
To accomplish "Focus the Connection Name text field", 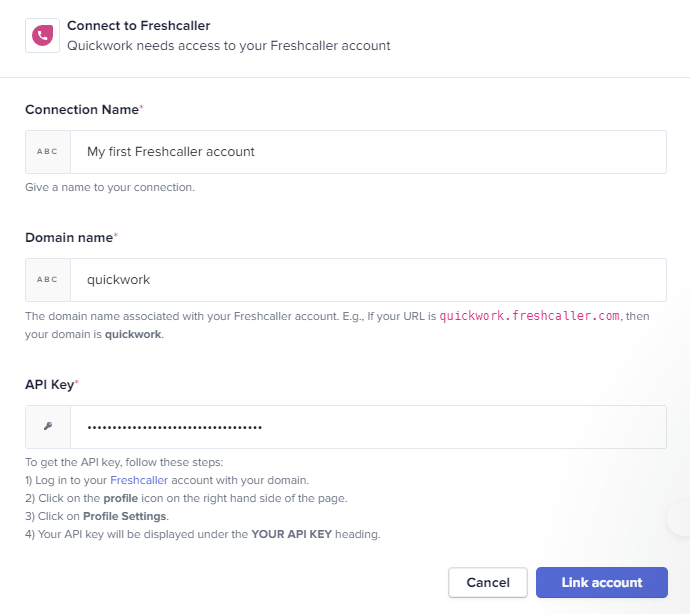I will click(x=368, y=152).
